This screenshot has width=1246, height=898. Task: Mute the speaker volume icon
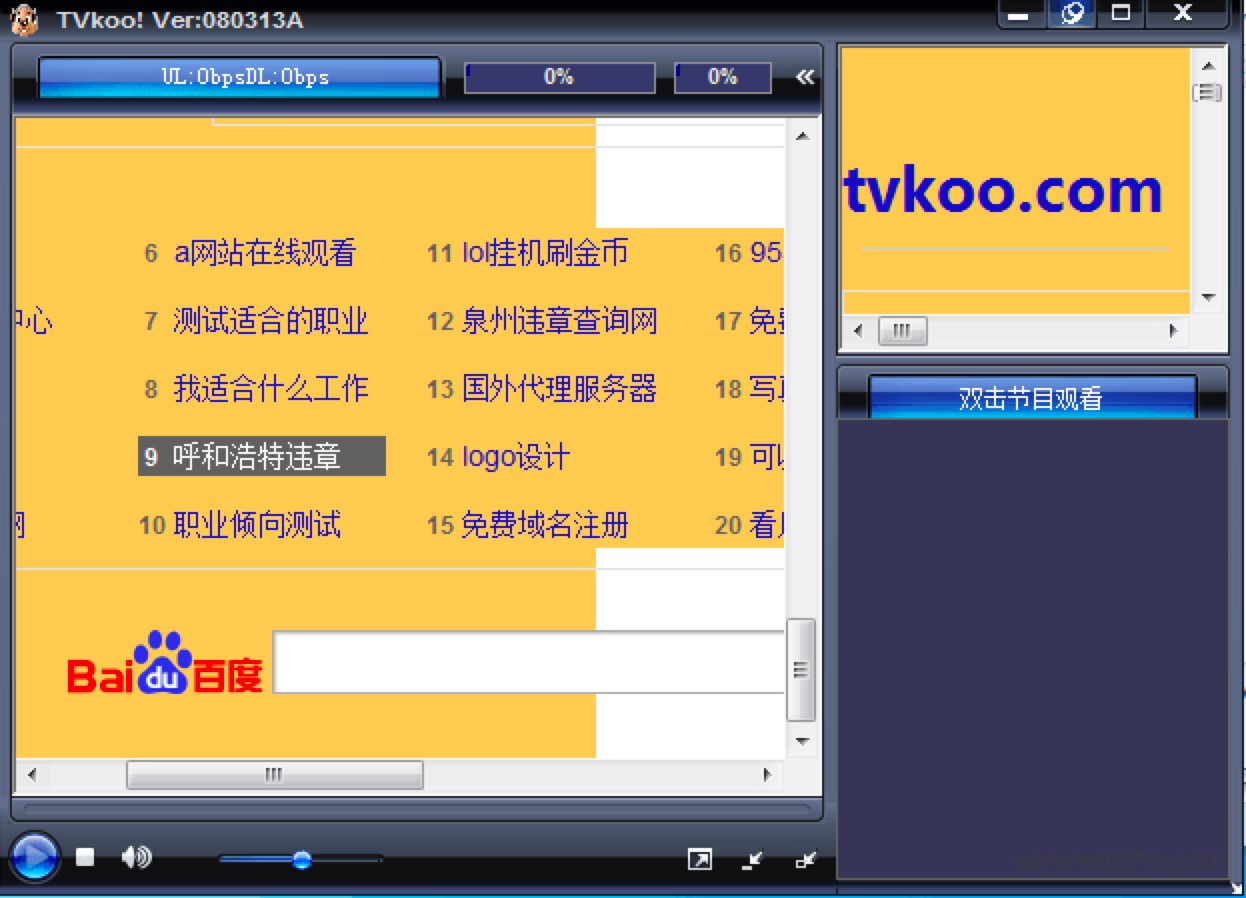137,856
